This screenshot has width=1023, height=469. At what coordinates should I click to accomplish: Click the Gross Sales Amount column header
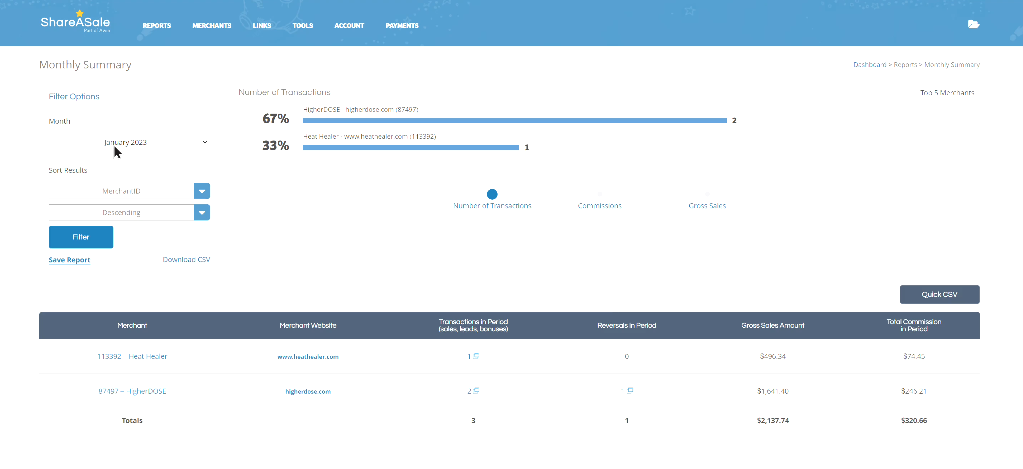[772, 325]
